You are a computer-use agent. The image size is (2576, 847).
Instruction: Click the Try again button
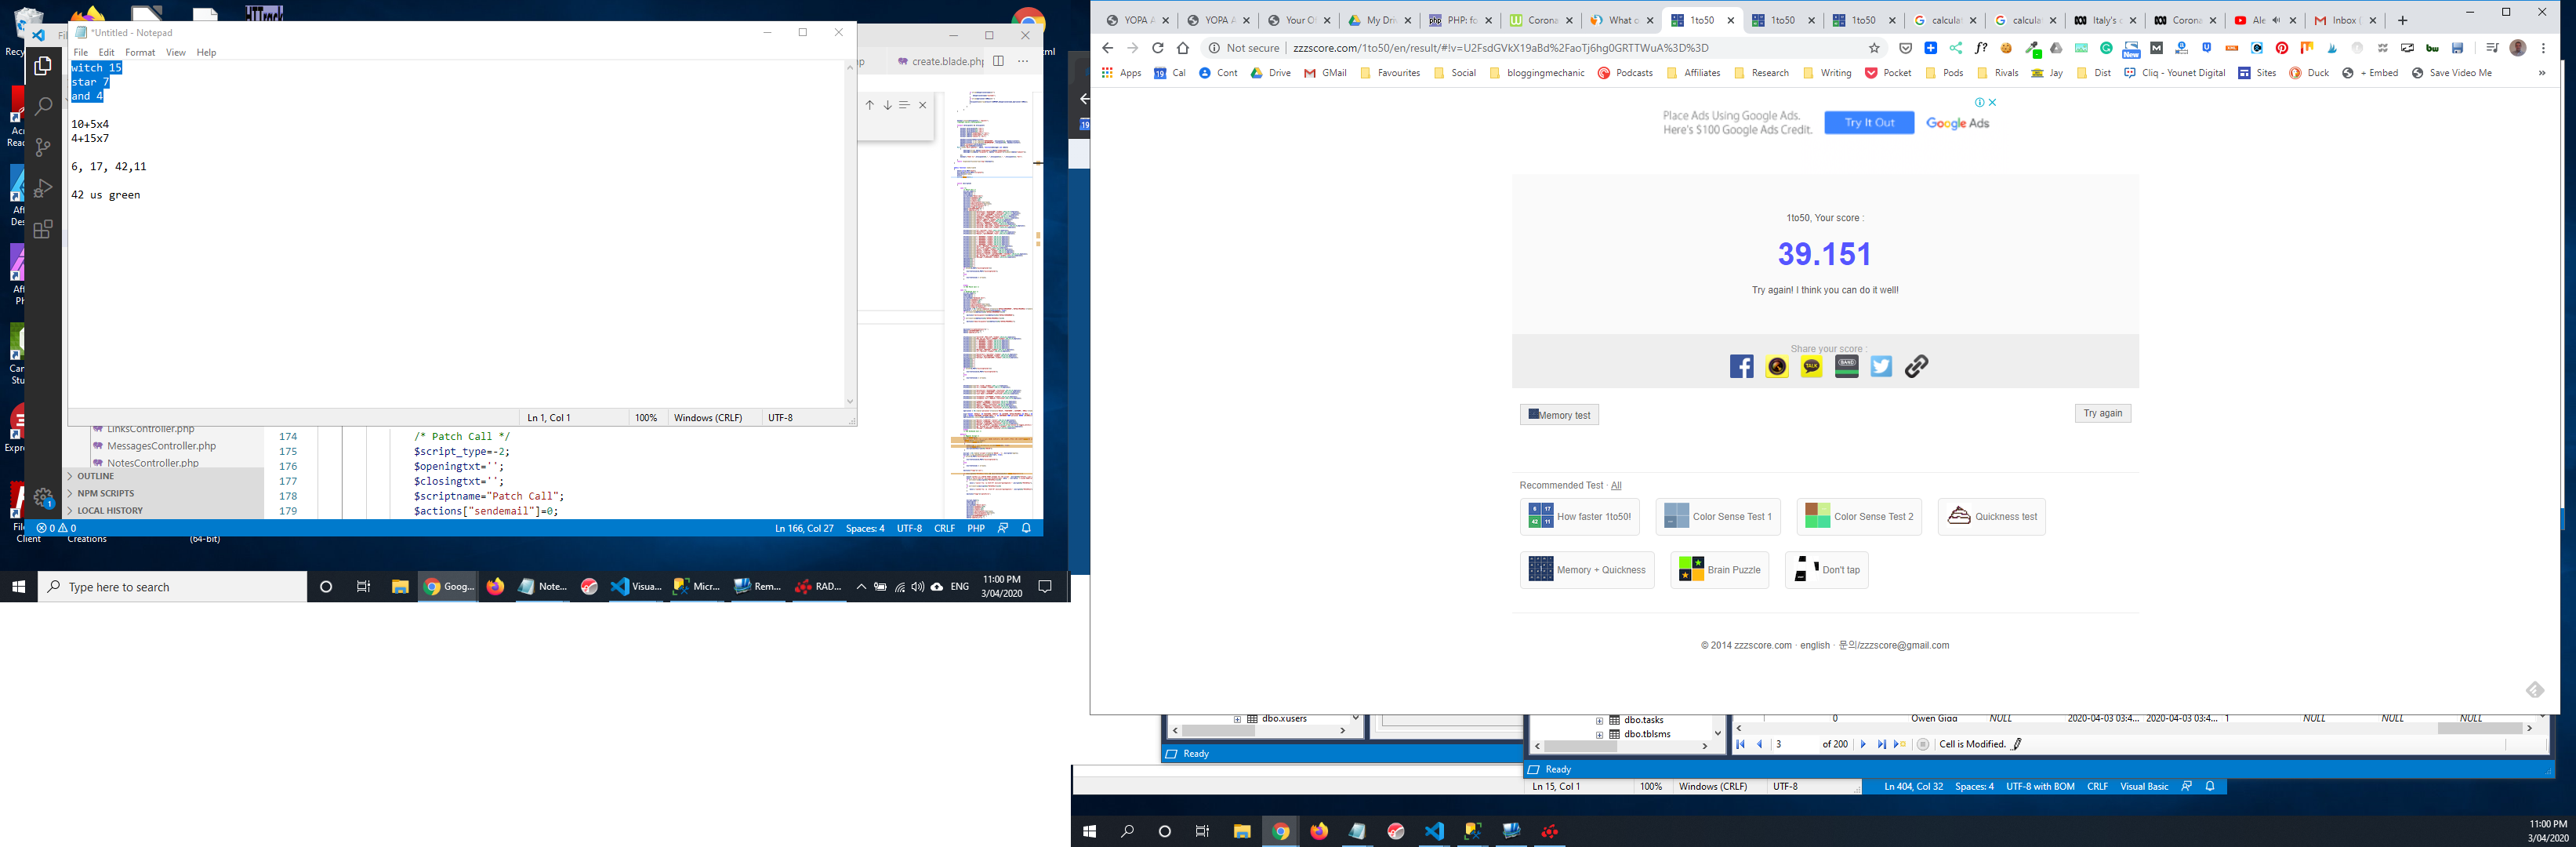tap(2103, 413)
